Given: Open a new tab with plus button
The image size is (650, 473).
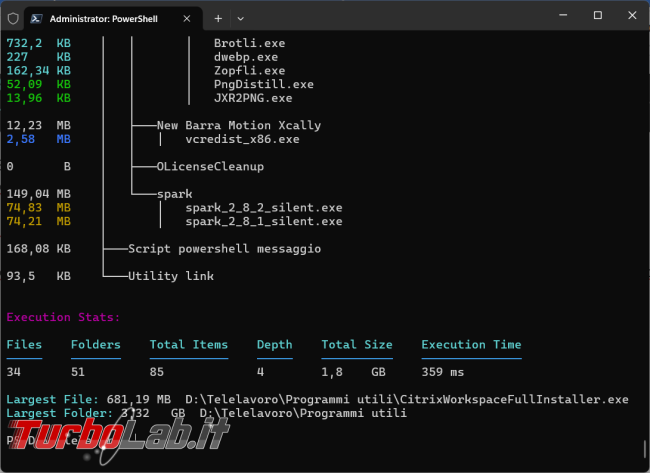Looking at the screenshot, I should click(218, 19).
